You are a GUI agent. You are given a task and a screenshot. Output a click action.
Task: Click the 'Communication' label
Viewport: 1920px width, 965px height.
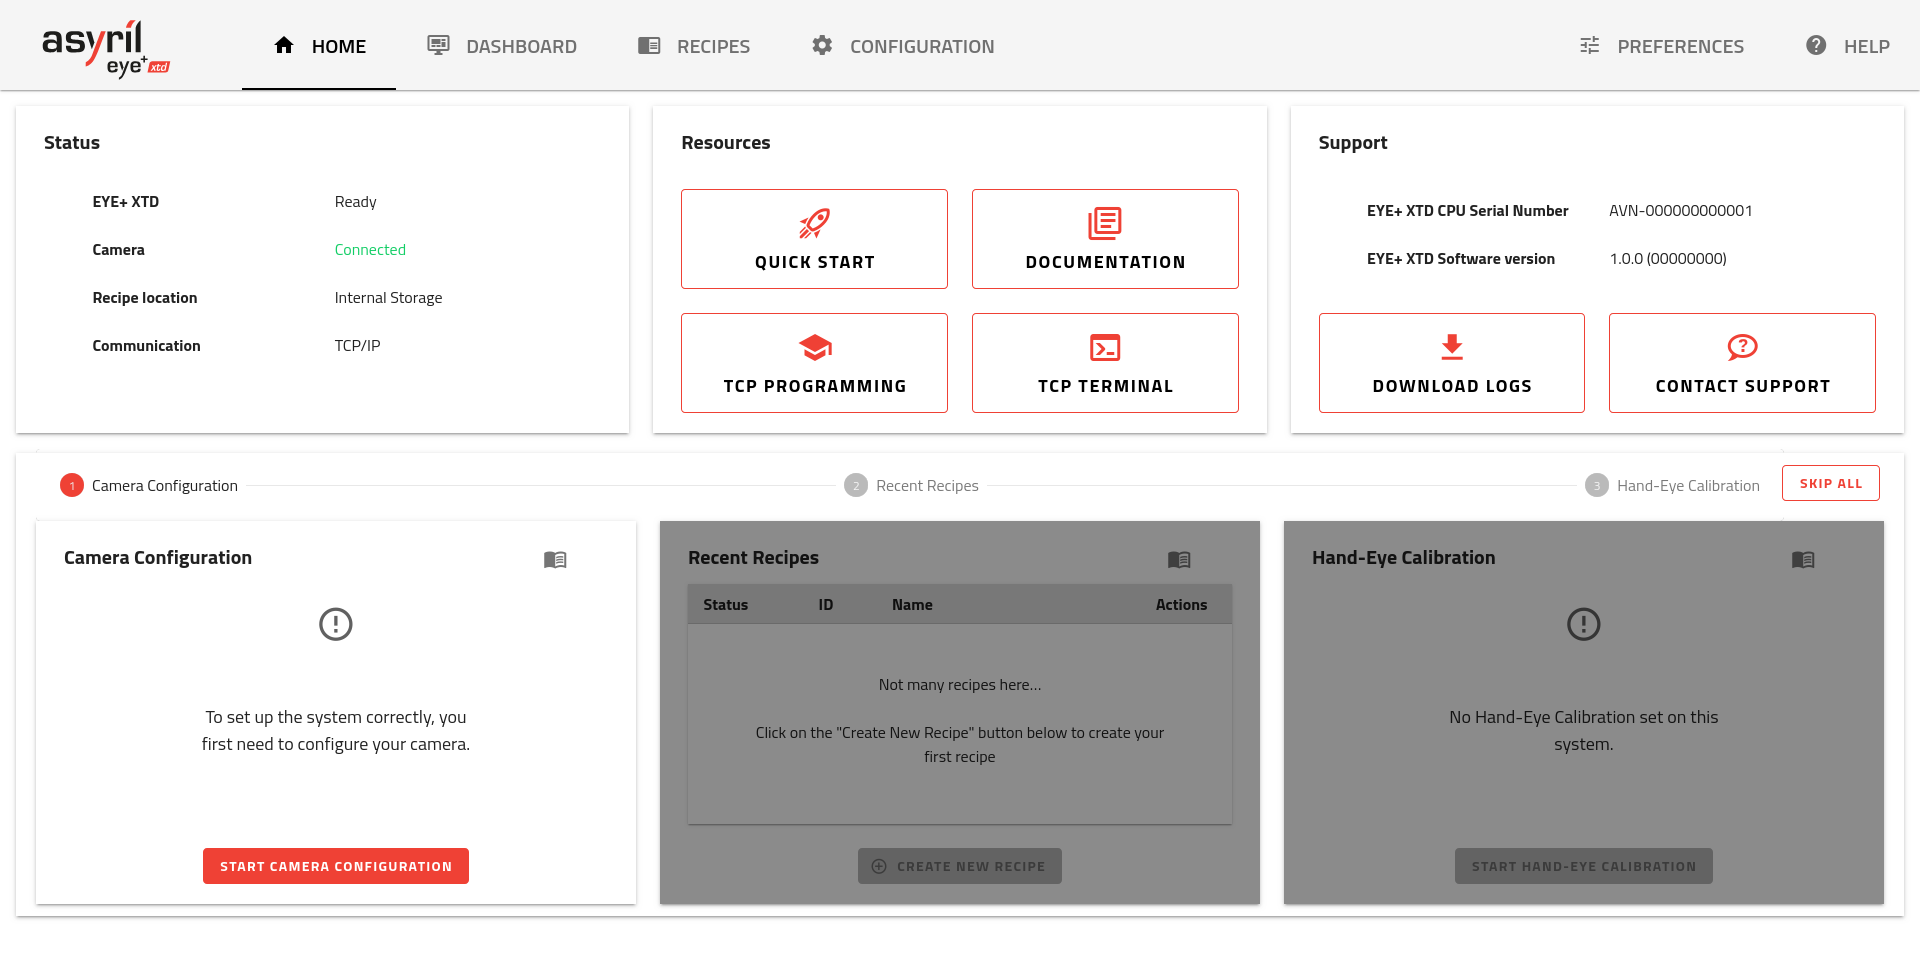point(146,346)
